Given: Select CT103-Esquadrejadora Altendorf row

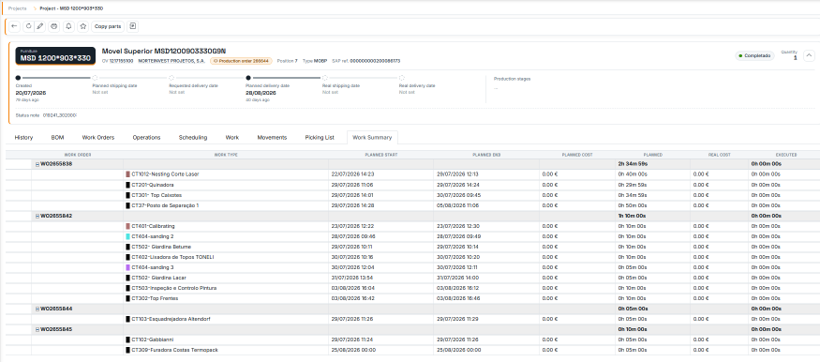Looking at the screenshot, I should [x=172, y=319].
